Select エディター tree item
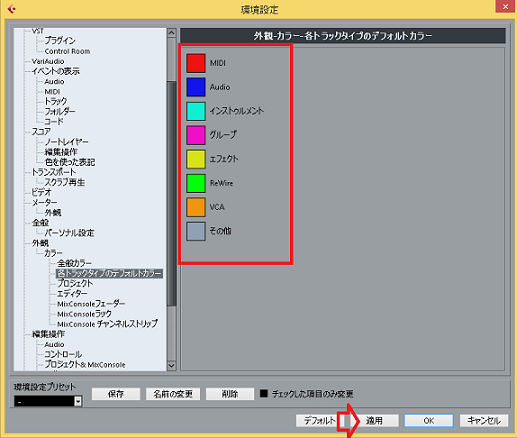Viewport: 517px width, 438px height. pyautogui.click(x=72, y=293)
